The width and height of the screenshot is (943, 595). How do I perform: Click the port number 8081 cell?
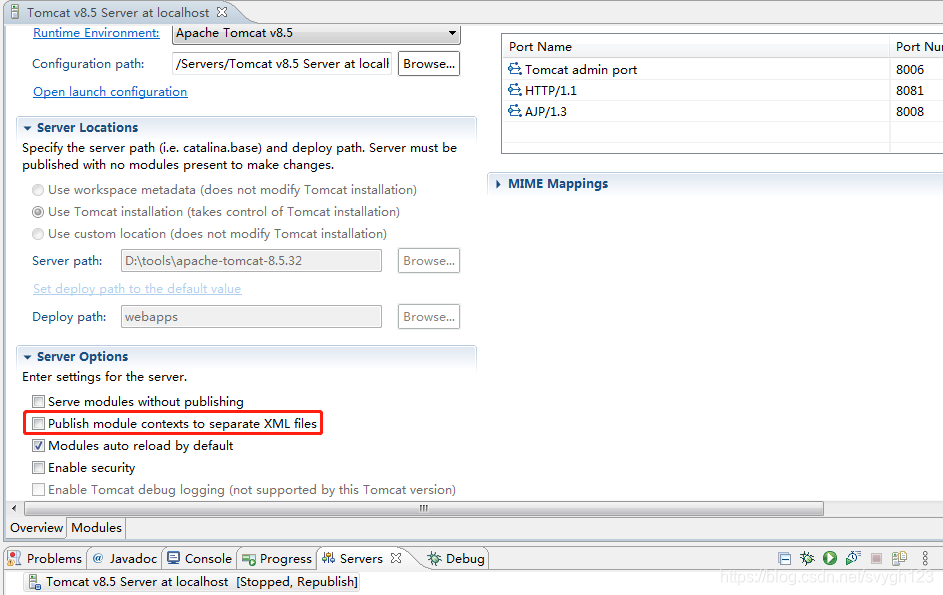point(910,90)
